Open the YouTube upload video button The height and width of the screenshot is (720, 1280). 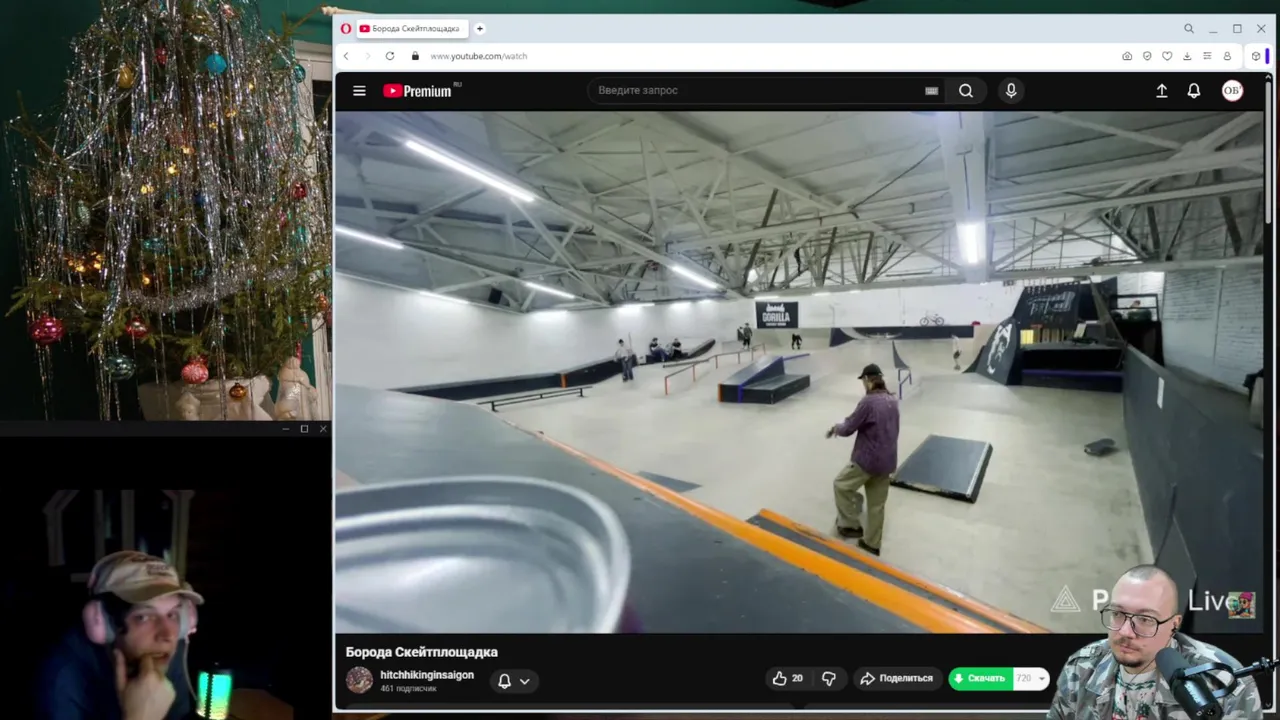tap(1161, 90)
